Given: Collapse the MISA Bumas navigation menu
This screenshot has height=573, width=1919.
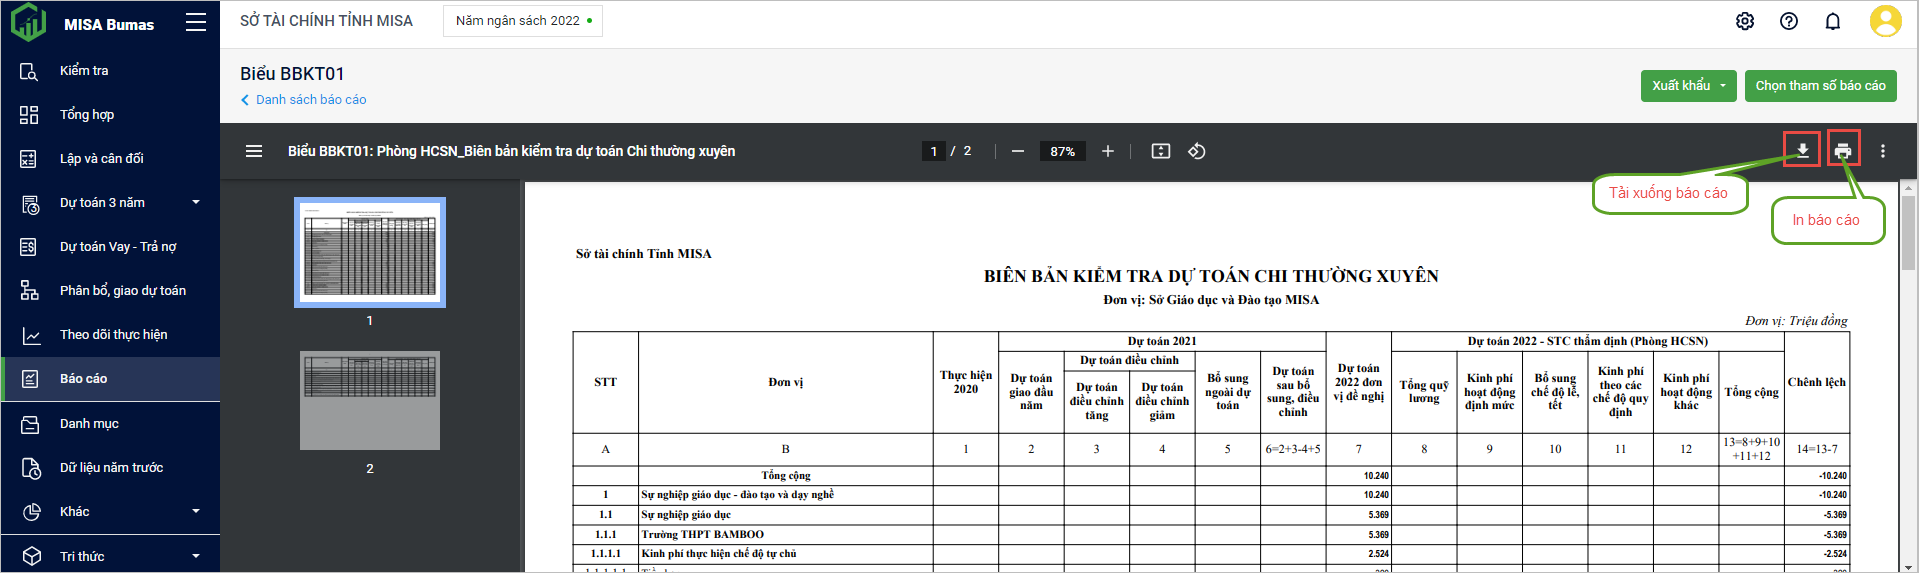Looking at the screenshot, I should pos(196,23).
